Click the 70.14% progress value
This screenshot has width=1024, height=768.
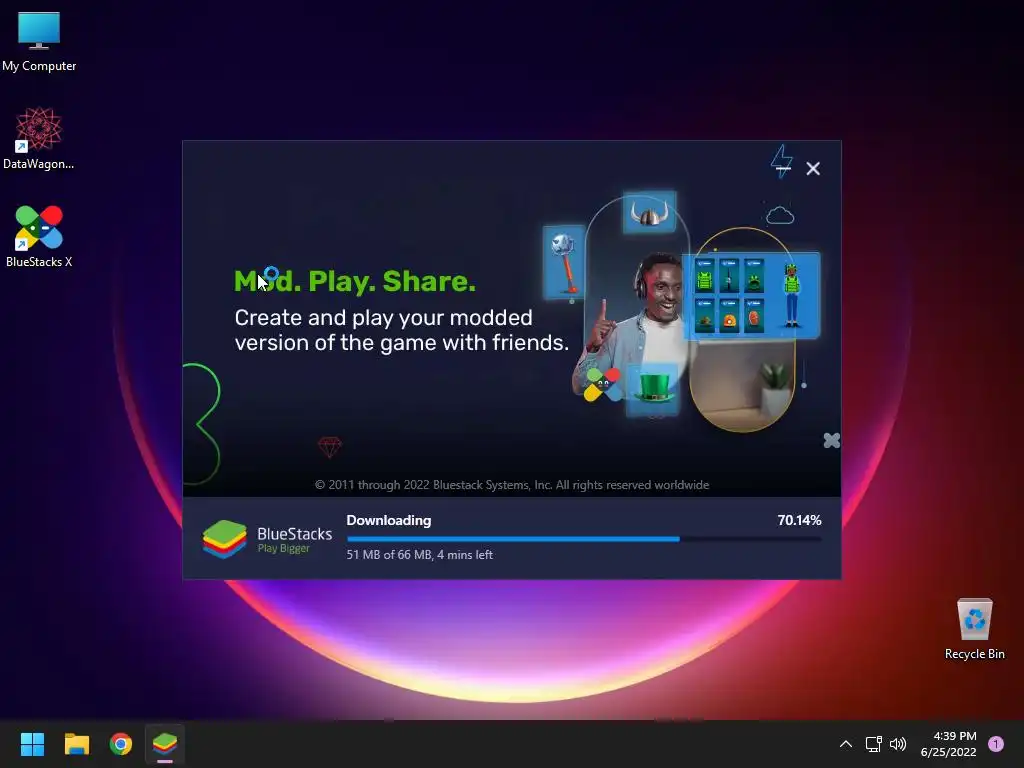799,520
